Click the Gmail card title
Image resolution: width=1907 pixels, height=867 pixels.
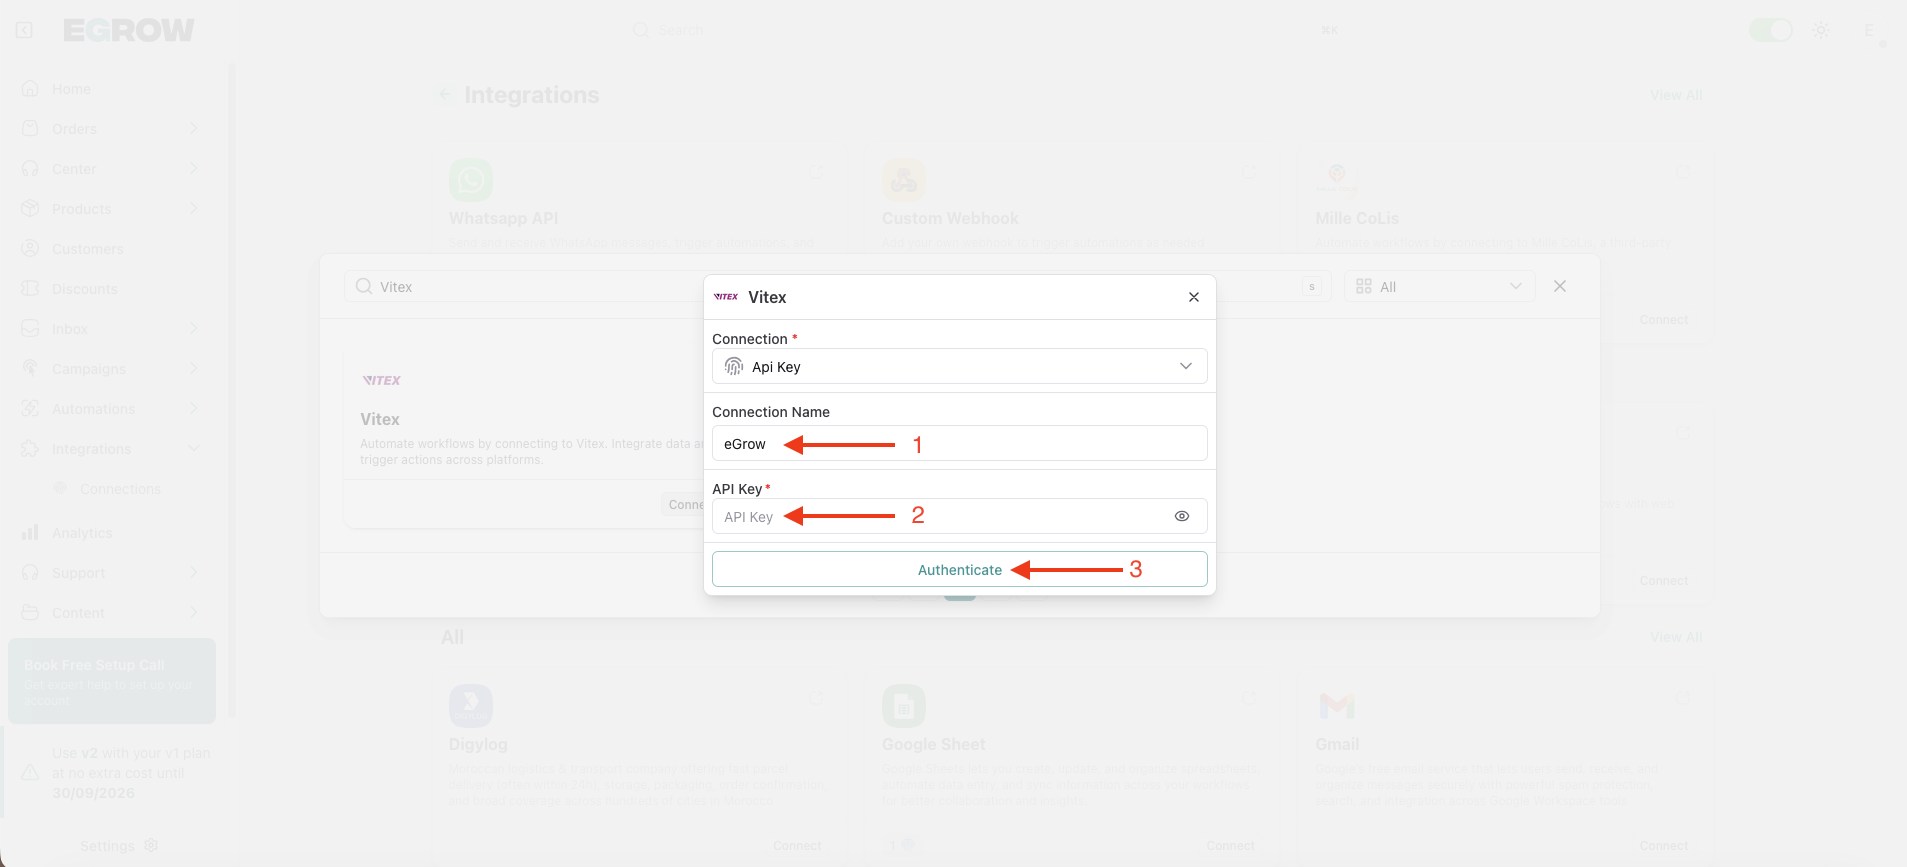(x=1337, y=744)
